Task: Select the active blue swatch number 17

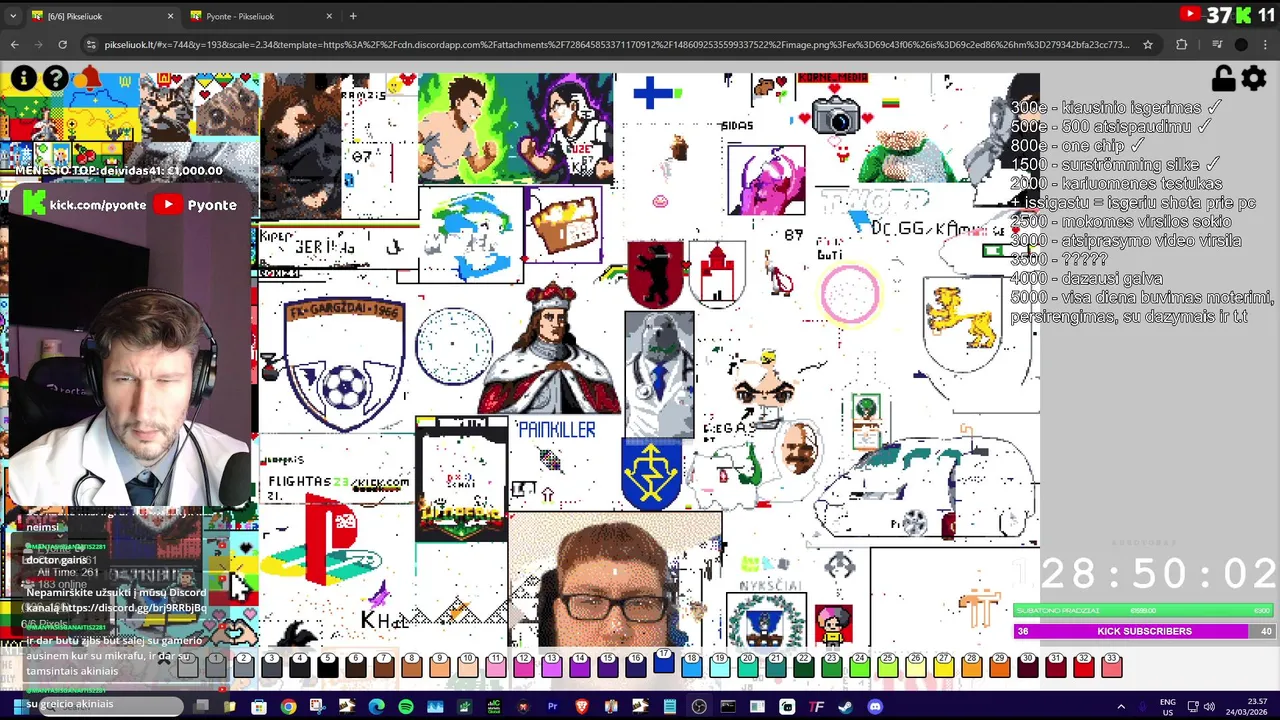Action: (663, 662)
